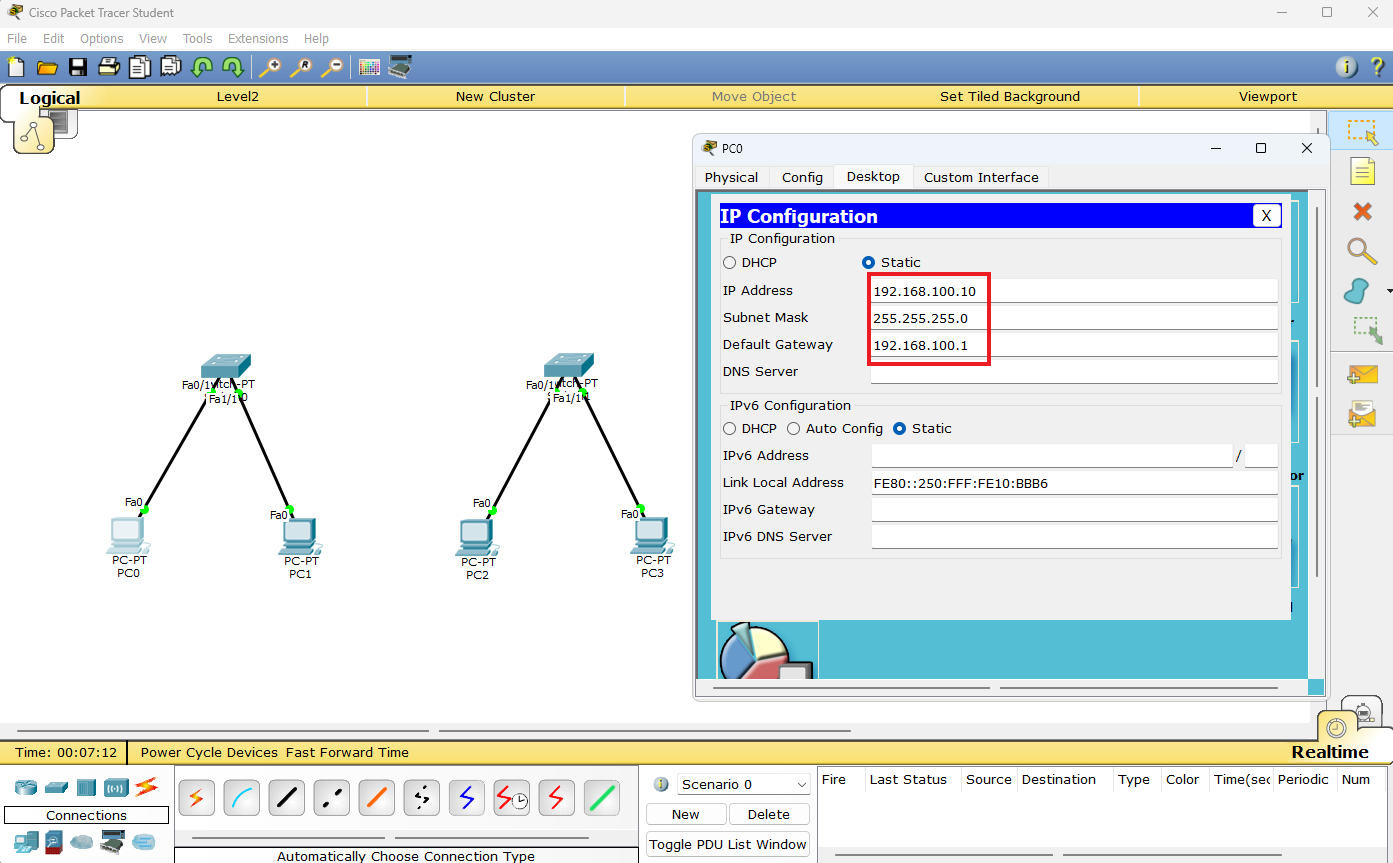The image size is (1393, 863).
Task: Click the IPv6 Gateway field
Action: [1074, 510]
